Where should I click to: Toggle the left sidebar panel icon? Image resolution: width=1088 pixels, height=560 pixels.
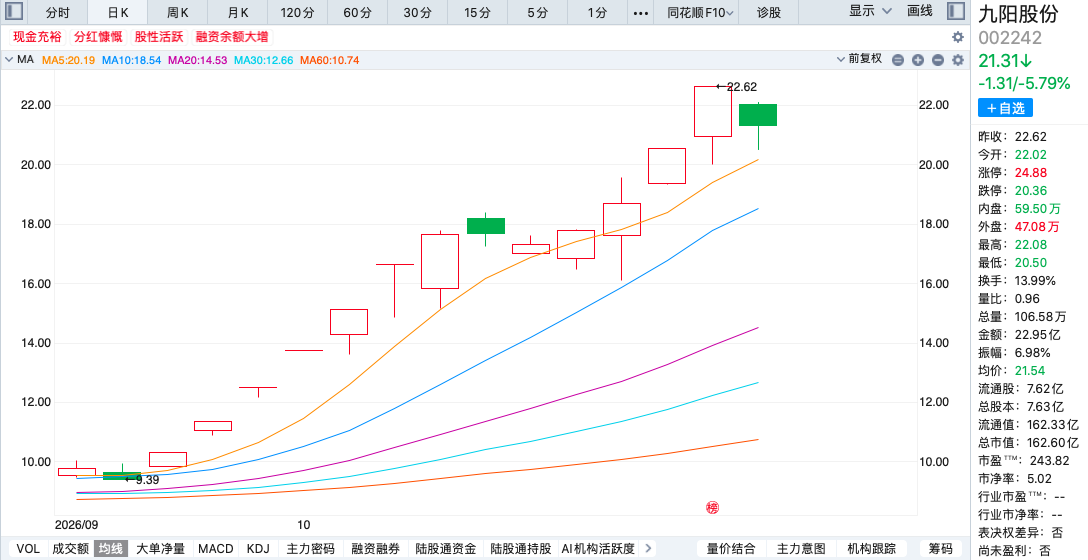[x=13, y=11]
